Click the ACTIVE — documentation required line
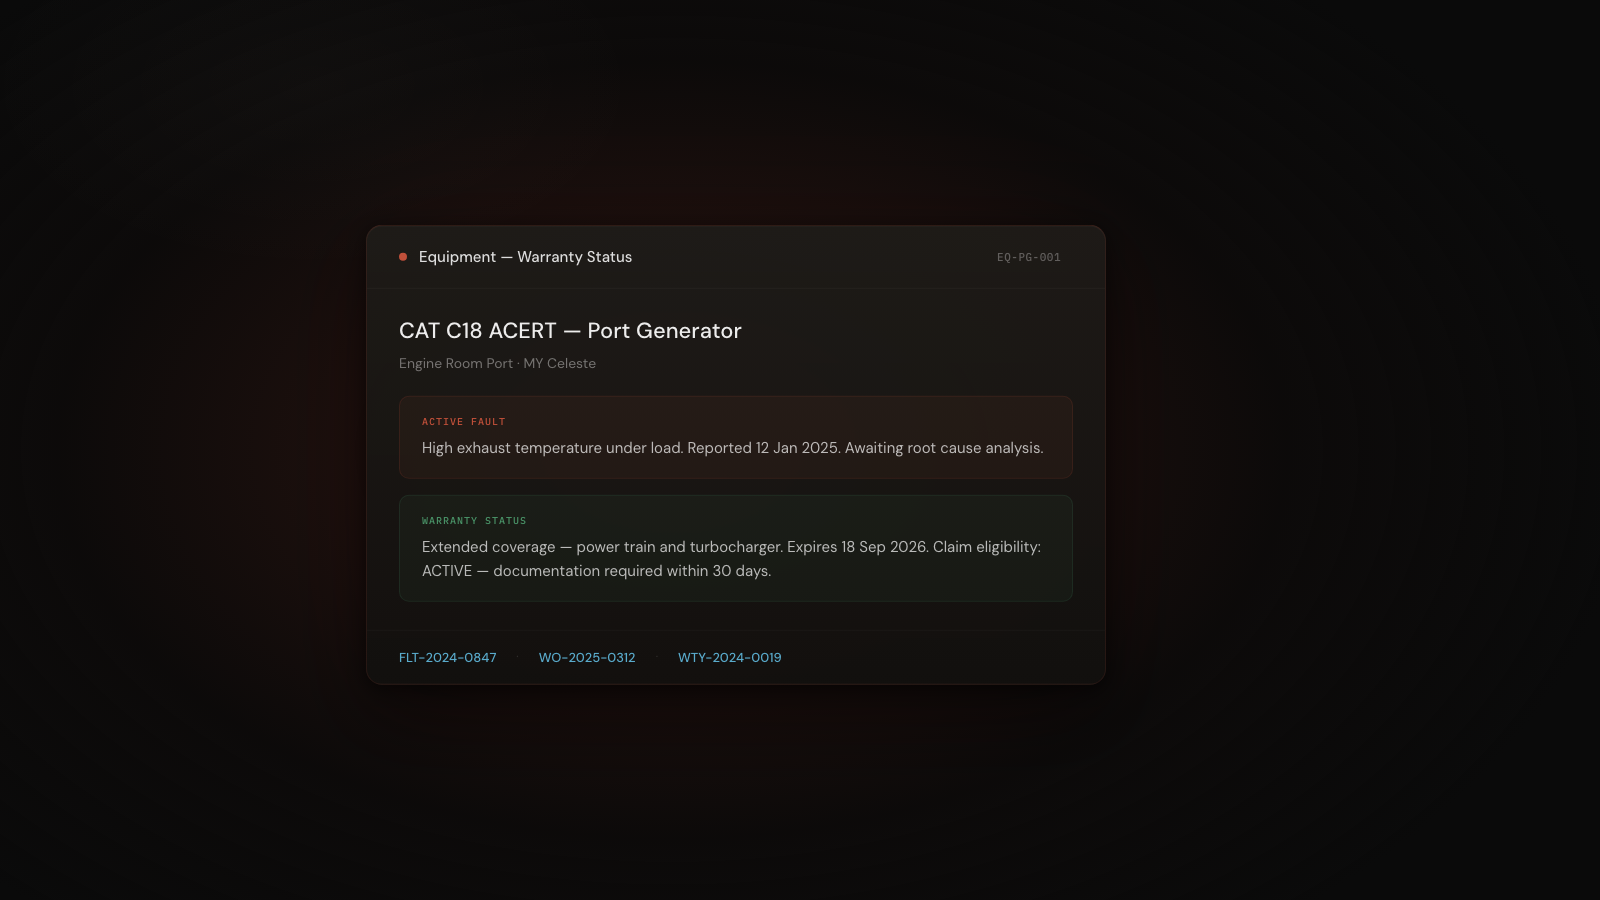 (x=596, y=571)
